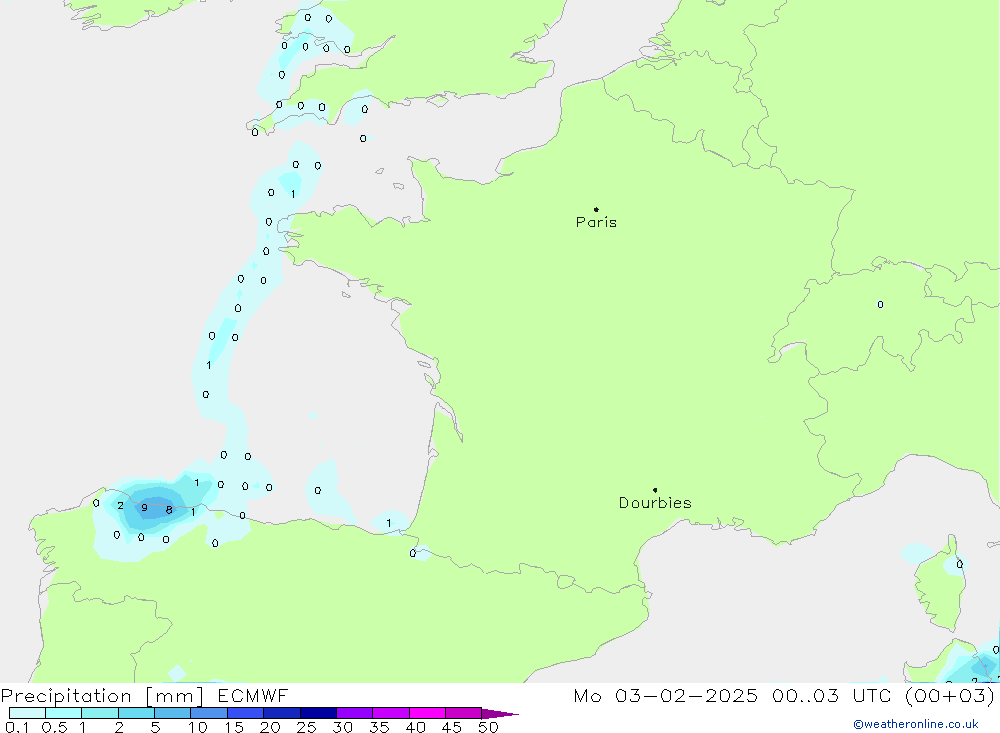Pick the 15–20 mm legend swatch

click(x=246, y=713)
